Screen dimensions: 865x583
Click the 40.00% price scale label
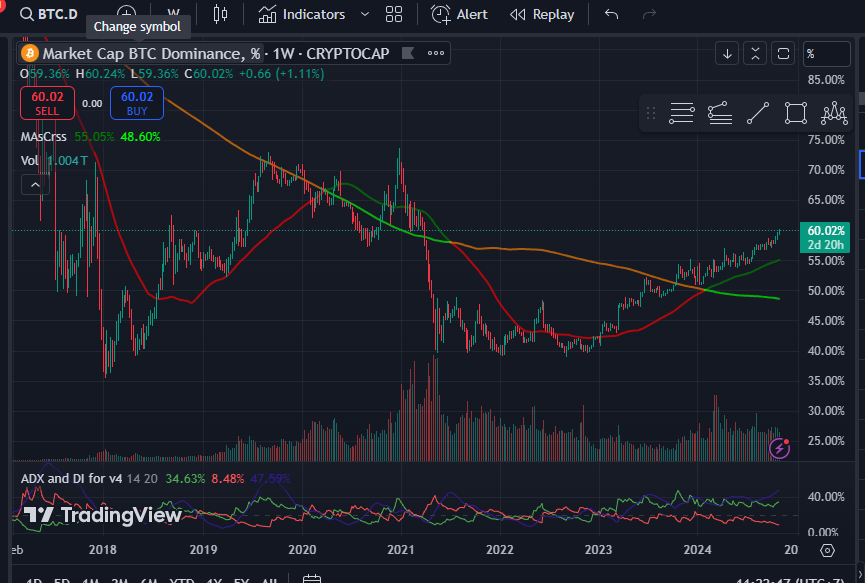coord(826,351)
